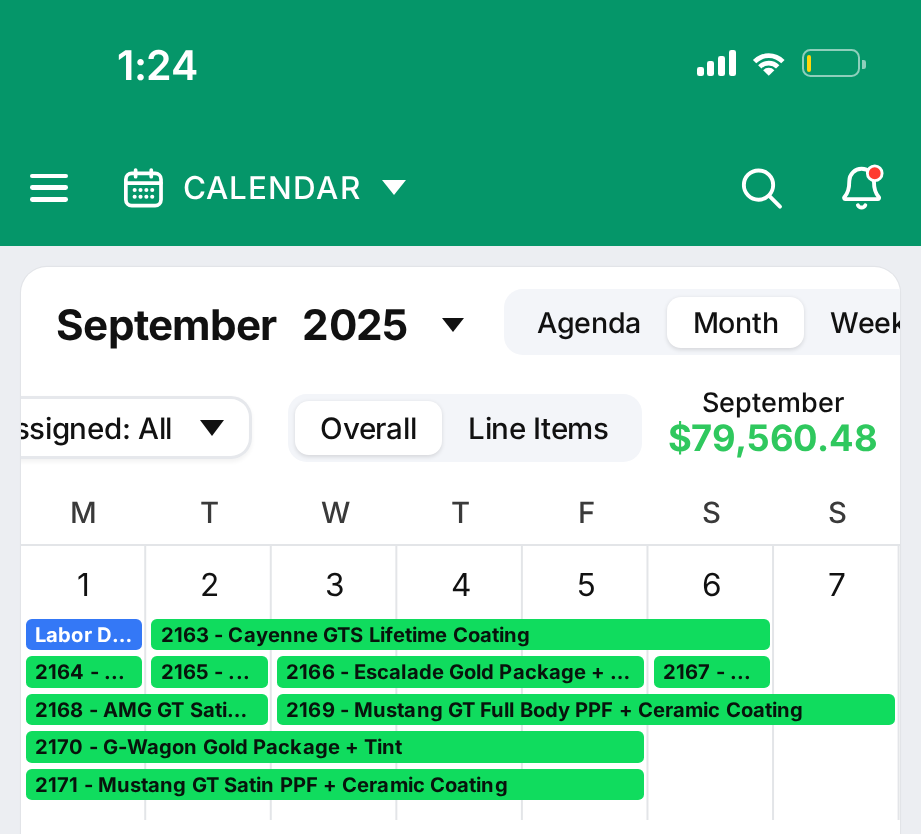The image size is (921, 834).
Task: Click the $79,560.48 September total
Action: click(772, 438)
